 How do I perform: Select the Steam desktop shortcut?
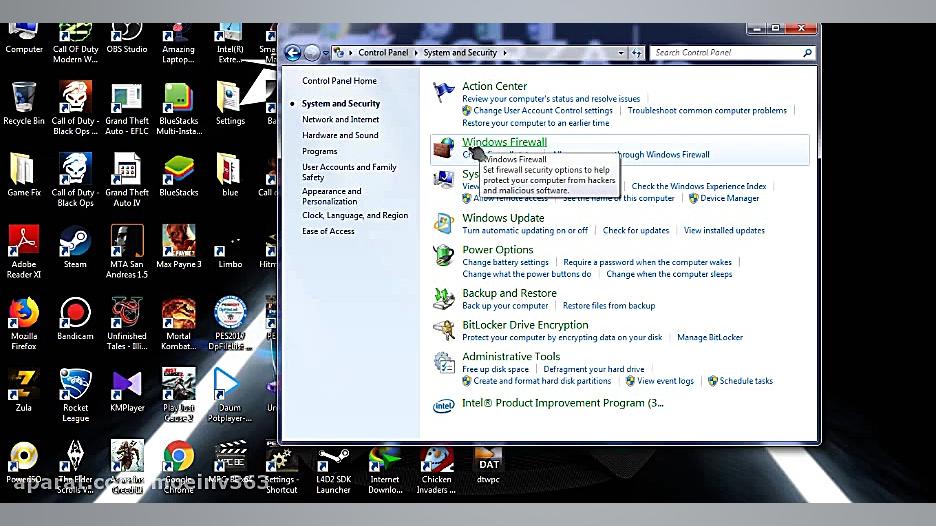pyautogui.click(x=75, y=247)
